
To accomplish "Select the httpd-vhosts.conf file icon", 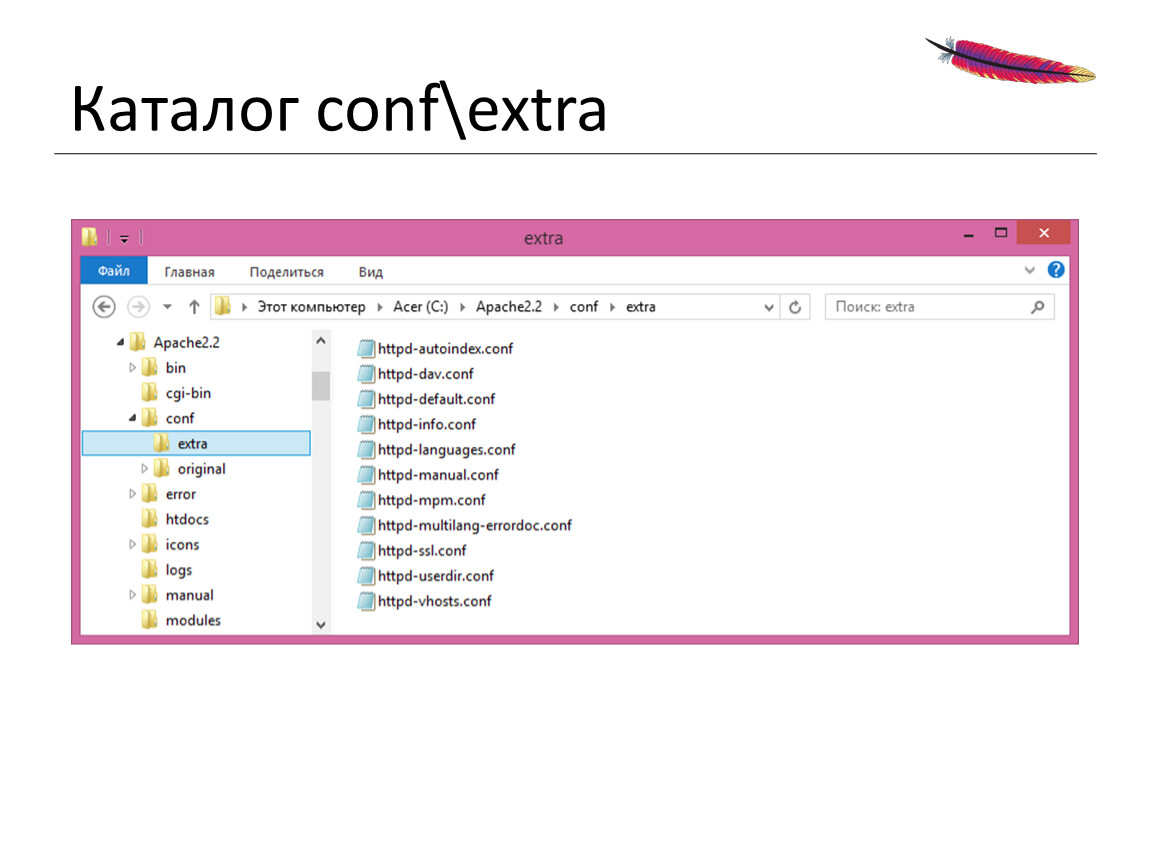I will click(367, 601).
